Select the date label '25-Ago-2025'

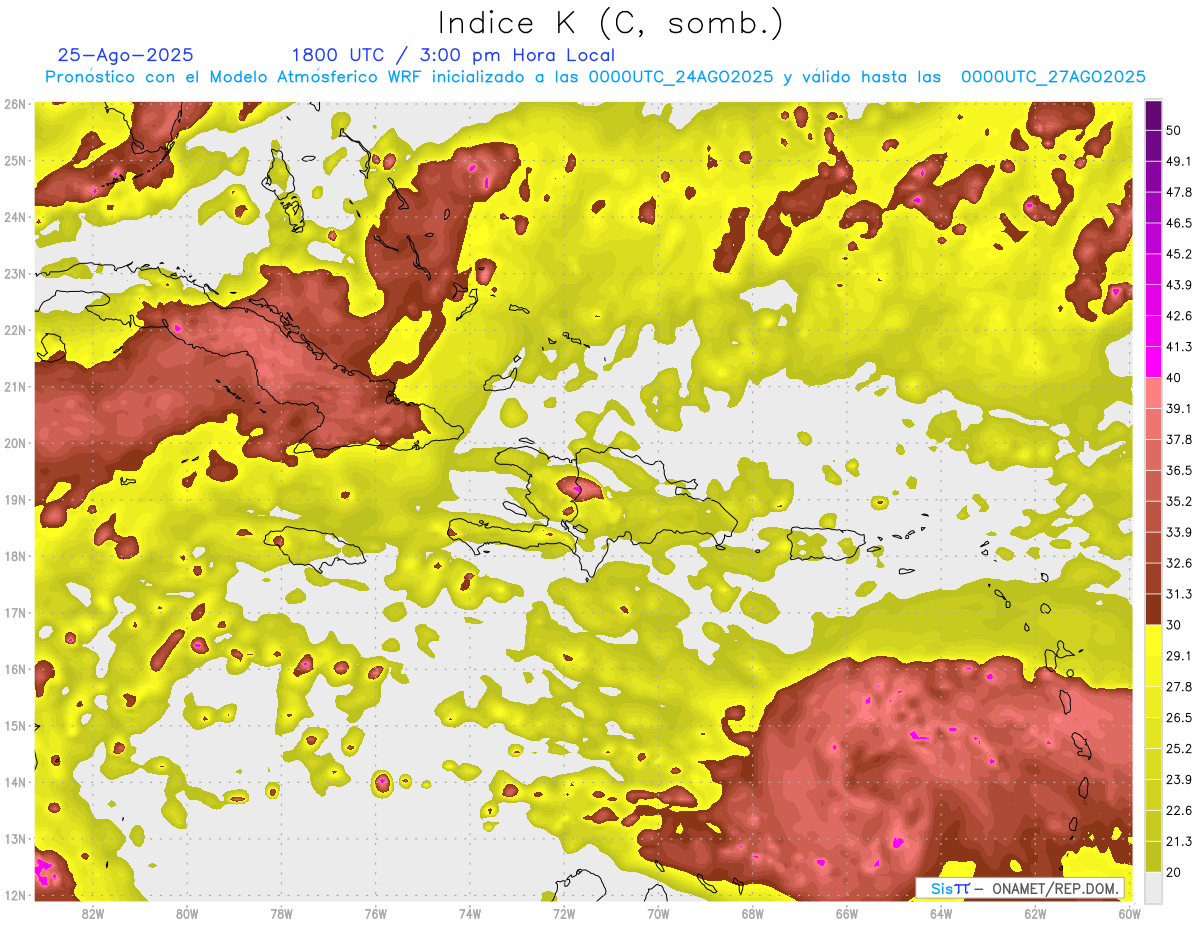126,55
